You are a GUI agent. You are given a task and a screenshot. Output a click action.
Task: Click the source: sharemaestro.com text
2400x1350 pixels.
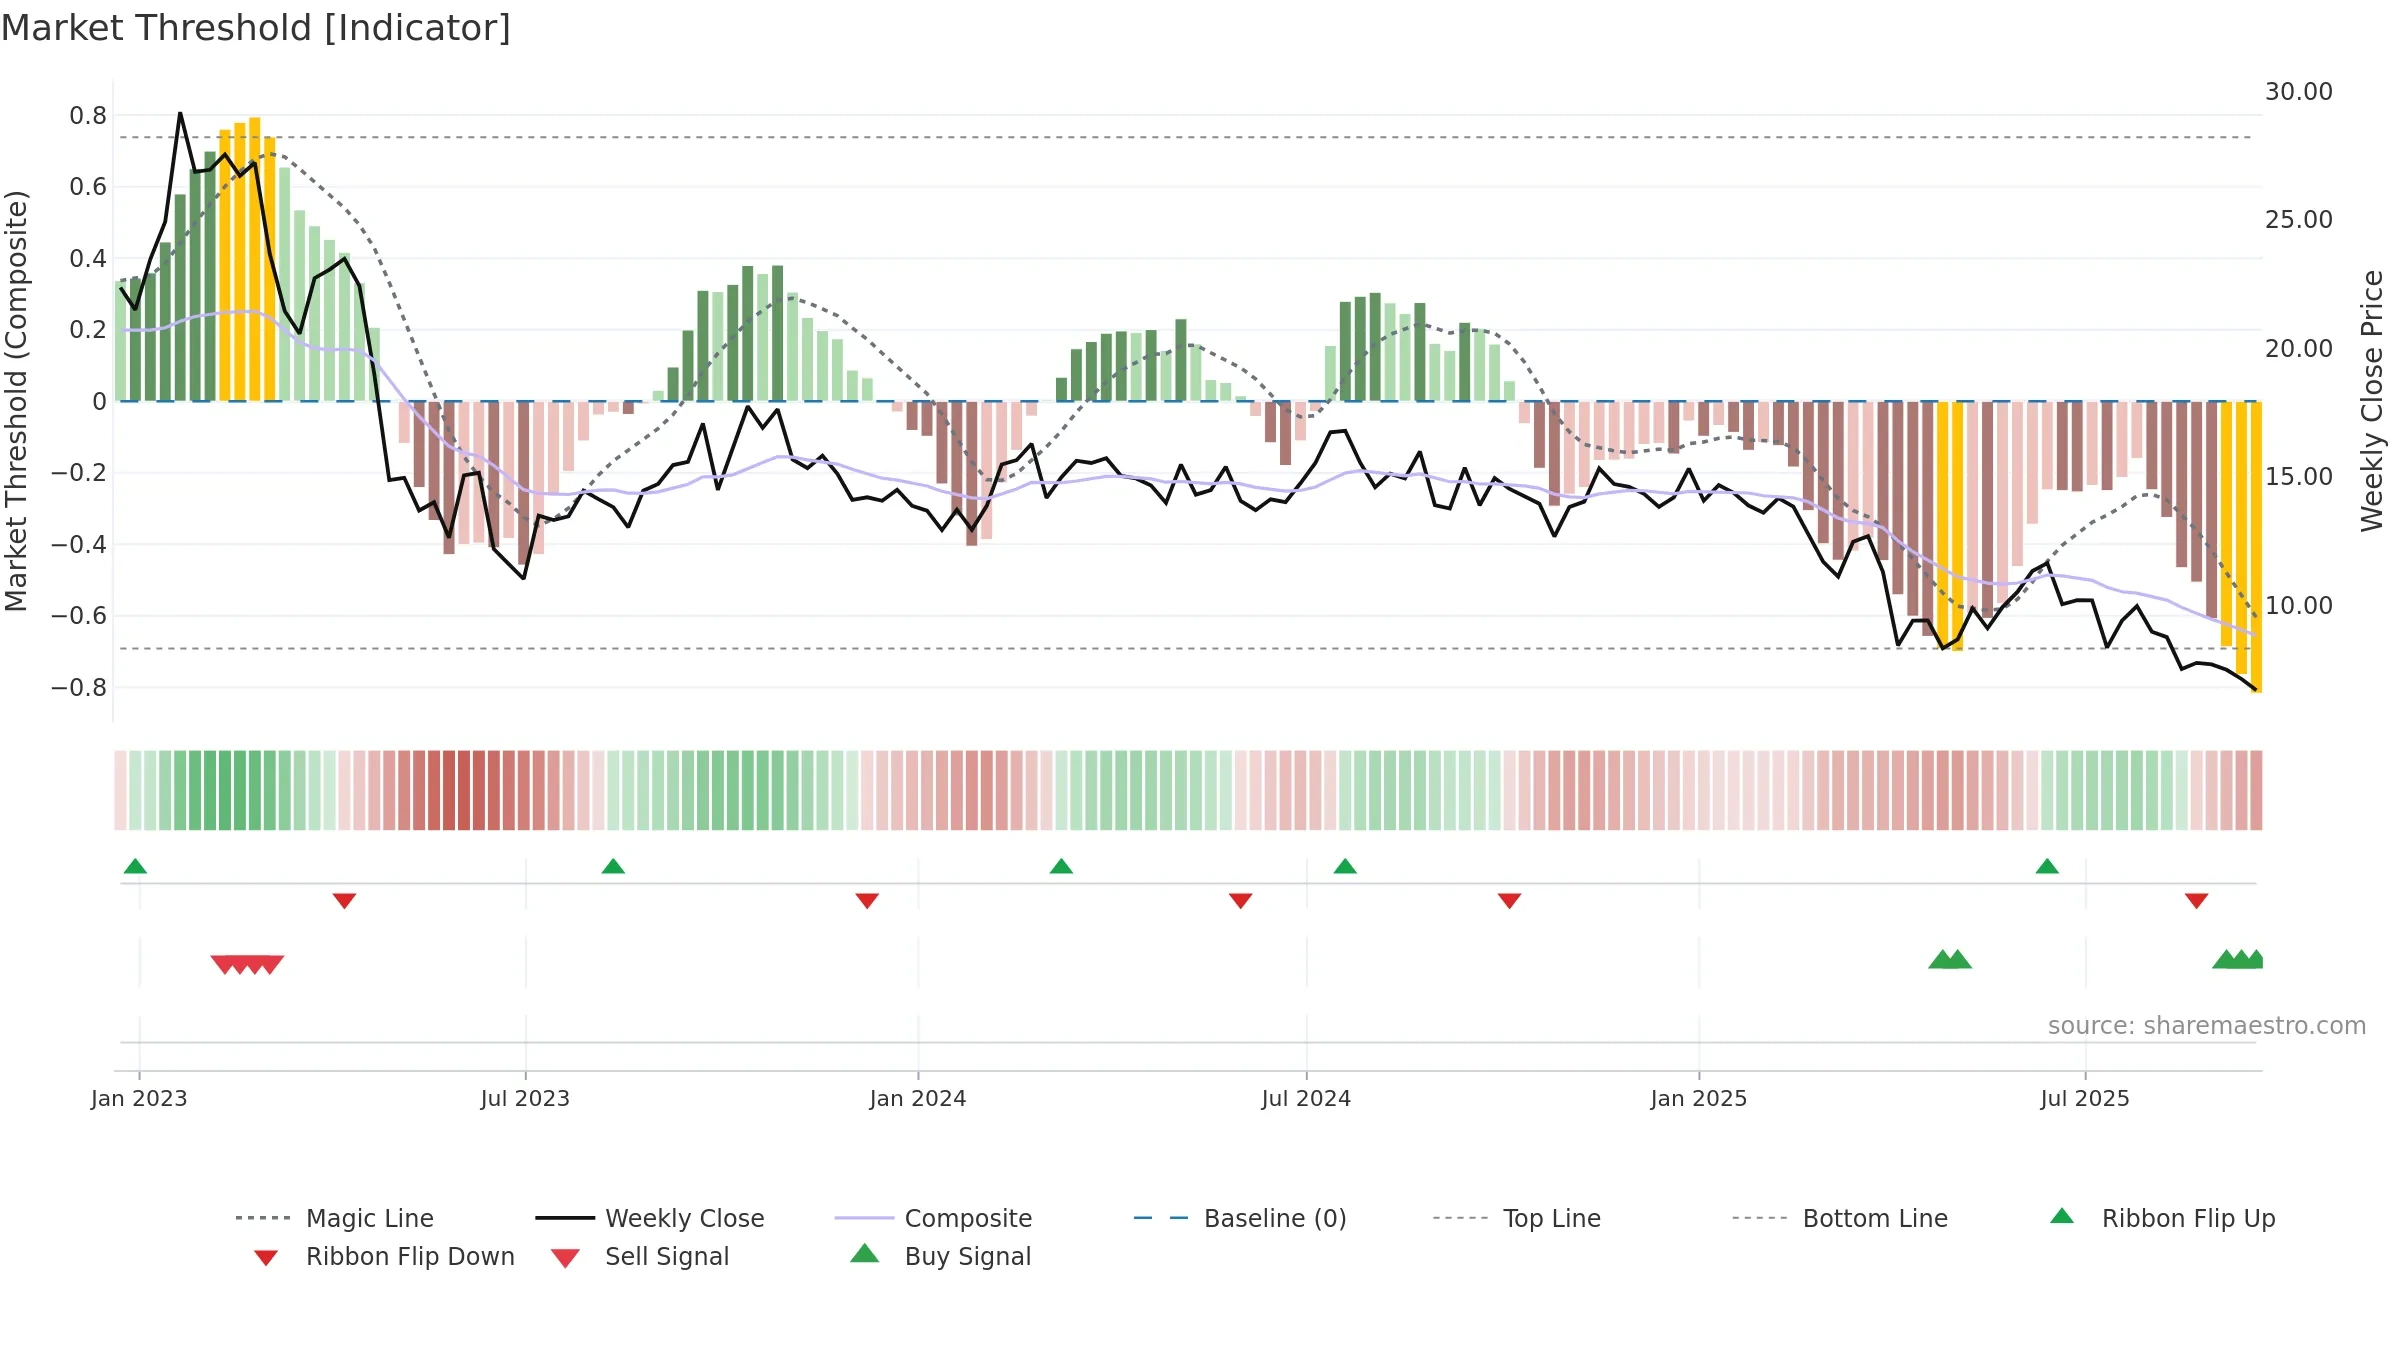click(2207, 1026)
